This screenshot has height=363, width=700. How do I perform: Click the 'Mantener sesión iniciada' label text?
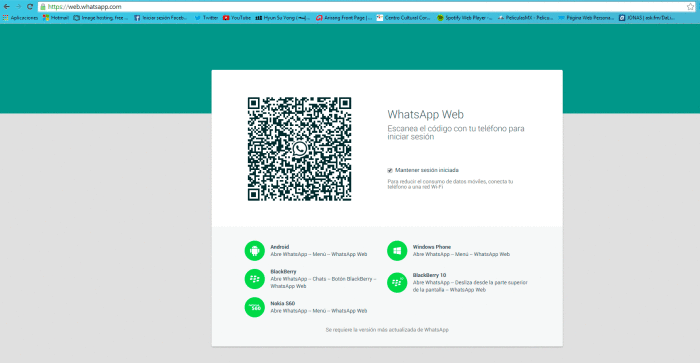tap(427, 170)
